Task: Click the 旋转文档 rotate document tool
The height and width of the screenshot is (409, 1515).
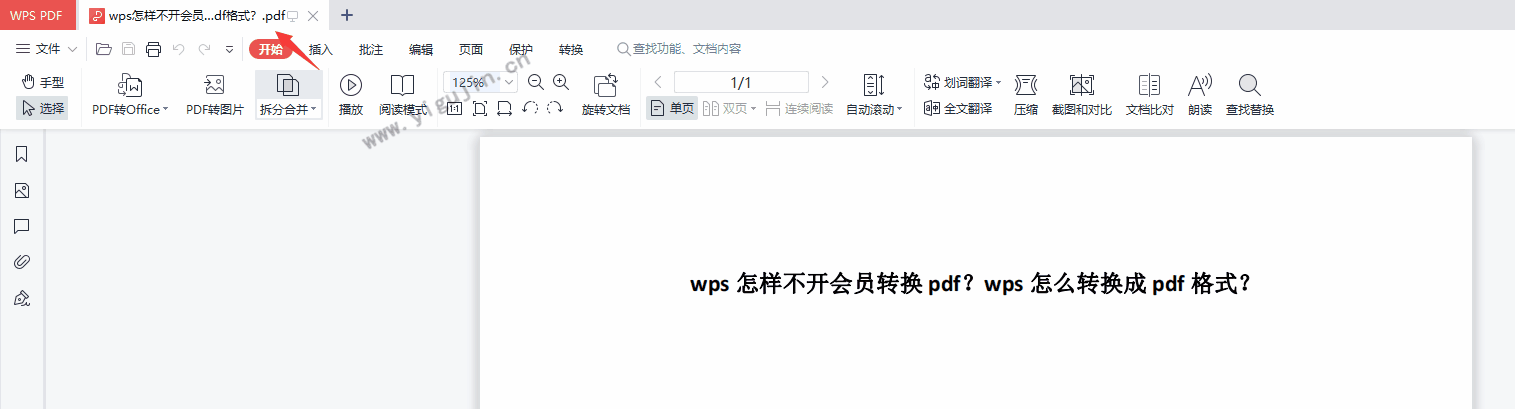Action: tap(606, 96)
